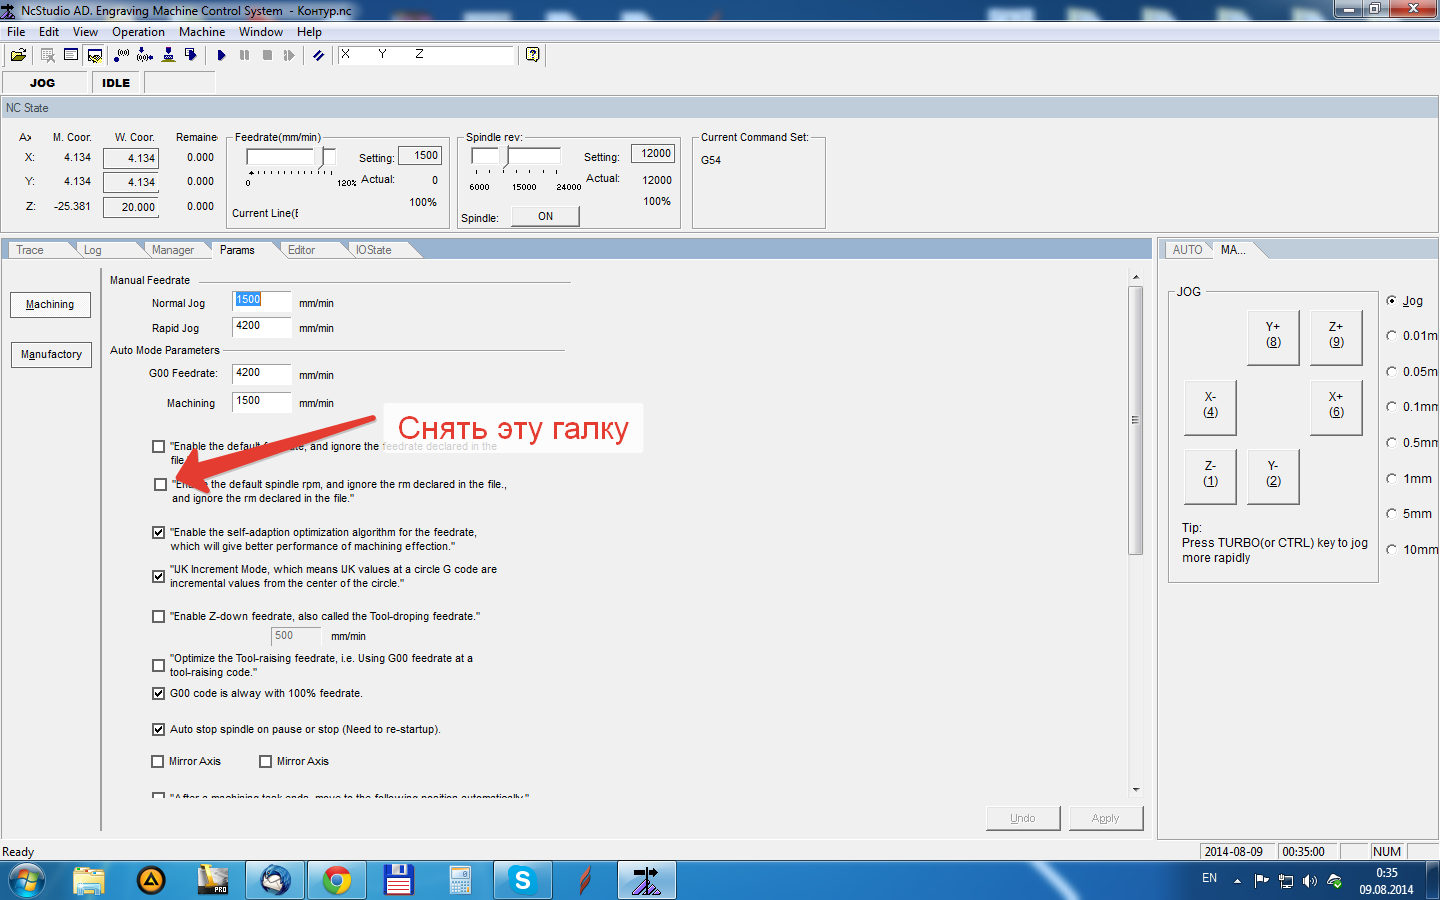Click the Machining button on the left
The image size is (1440, 900).
click(50, 305)
